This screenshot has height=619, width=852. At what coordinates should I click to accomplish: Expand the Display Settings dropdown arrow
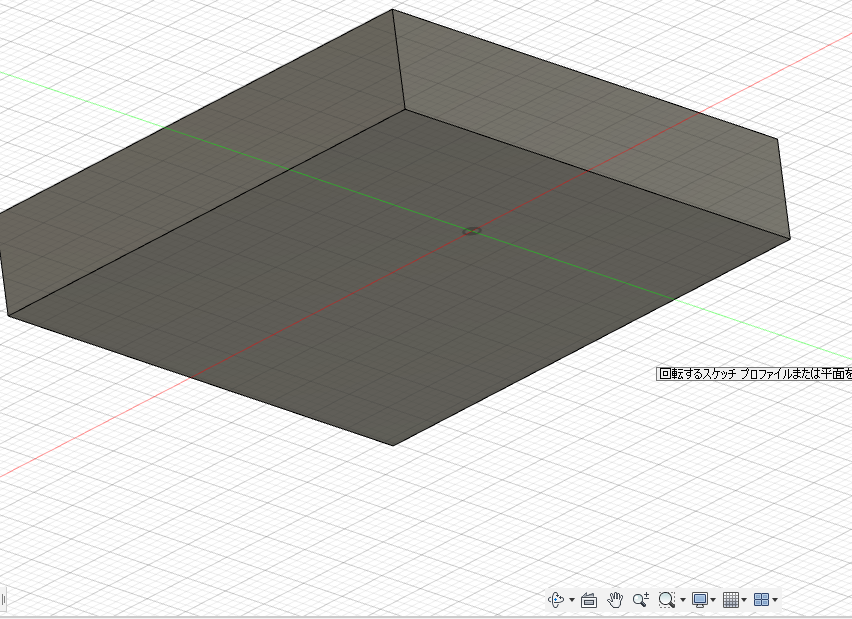[x=713, y=601]
